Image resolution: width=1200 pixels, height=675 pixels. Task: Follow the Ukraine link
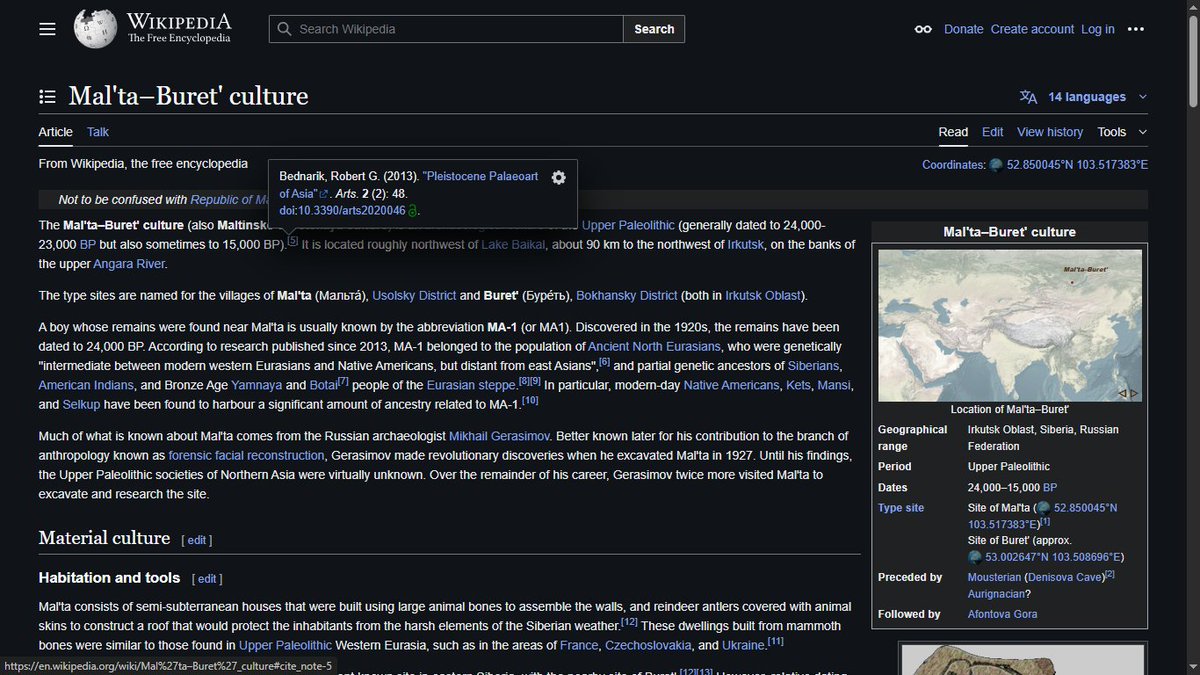742,645
